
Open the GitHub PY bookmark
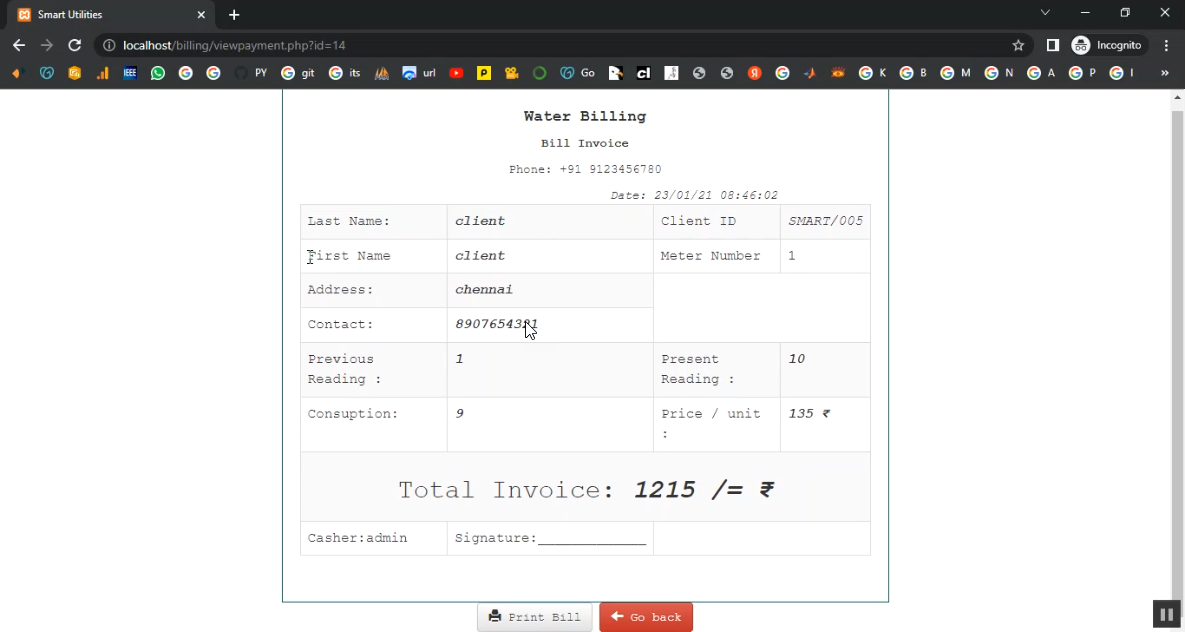pos(251,73)
